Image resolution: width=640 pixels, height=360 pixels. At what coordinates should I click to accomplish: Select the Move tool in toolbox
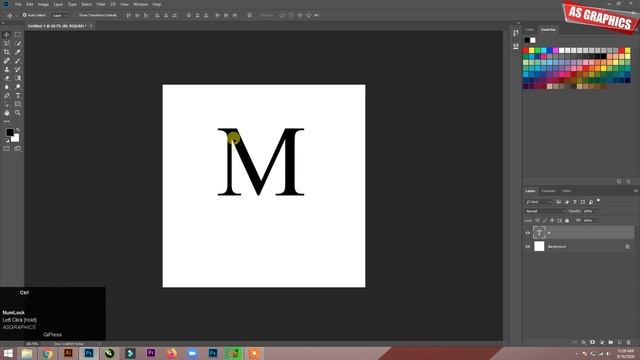(7, 35)
